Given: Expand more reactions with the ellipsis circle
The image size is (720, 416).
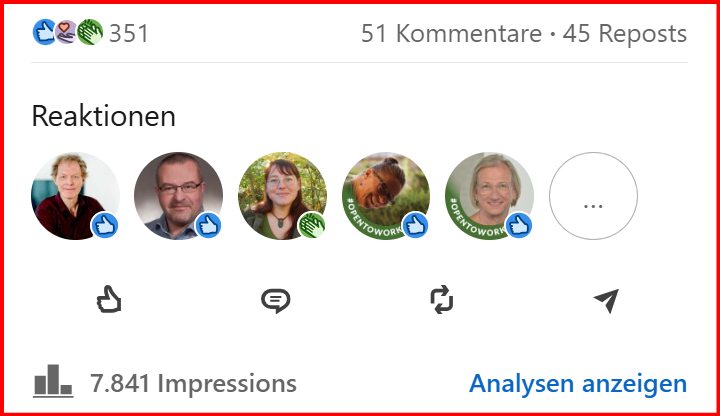Looking at the screenshot, I should coord(593,196).
